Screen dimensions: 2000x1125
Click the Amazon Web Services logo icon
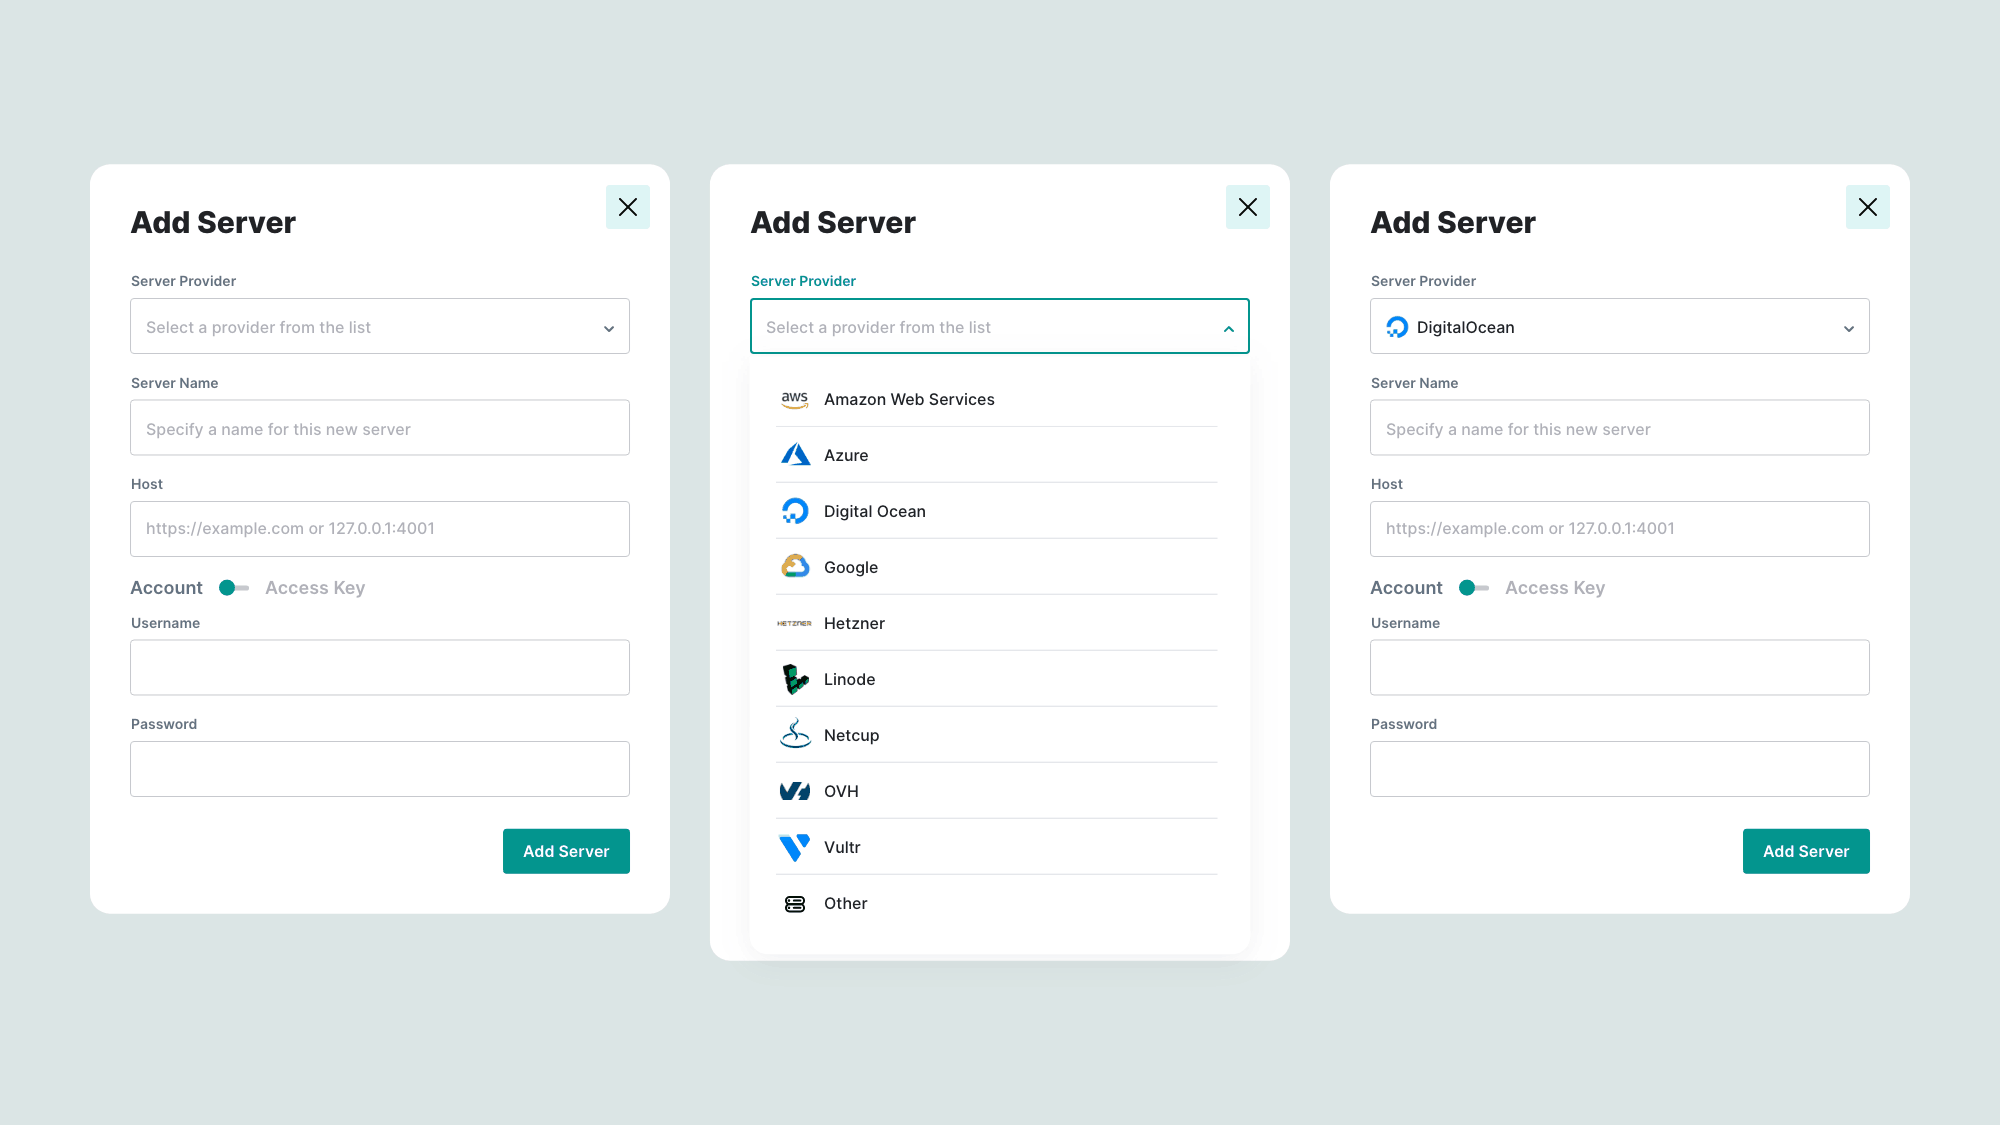pos(795,399)
